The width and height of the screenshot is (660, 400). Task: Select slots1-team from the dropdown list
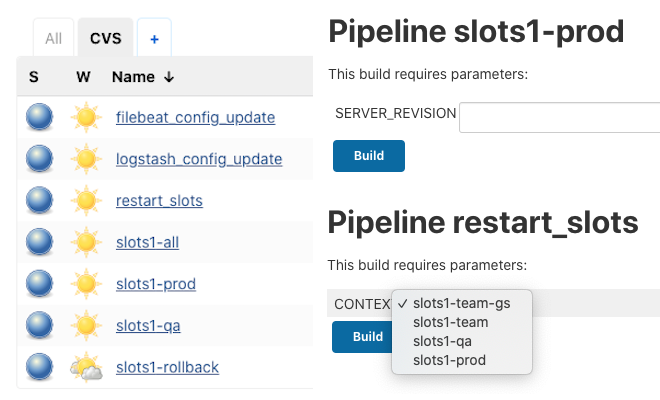[x=450, y=322]
